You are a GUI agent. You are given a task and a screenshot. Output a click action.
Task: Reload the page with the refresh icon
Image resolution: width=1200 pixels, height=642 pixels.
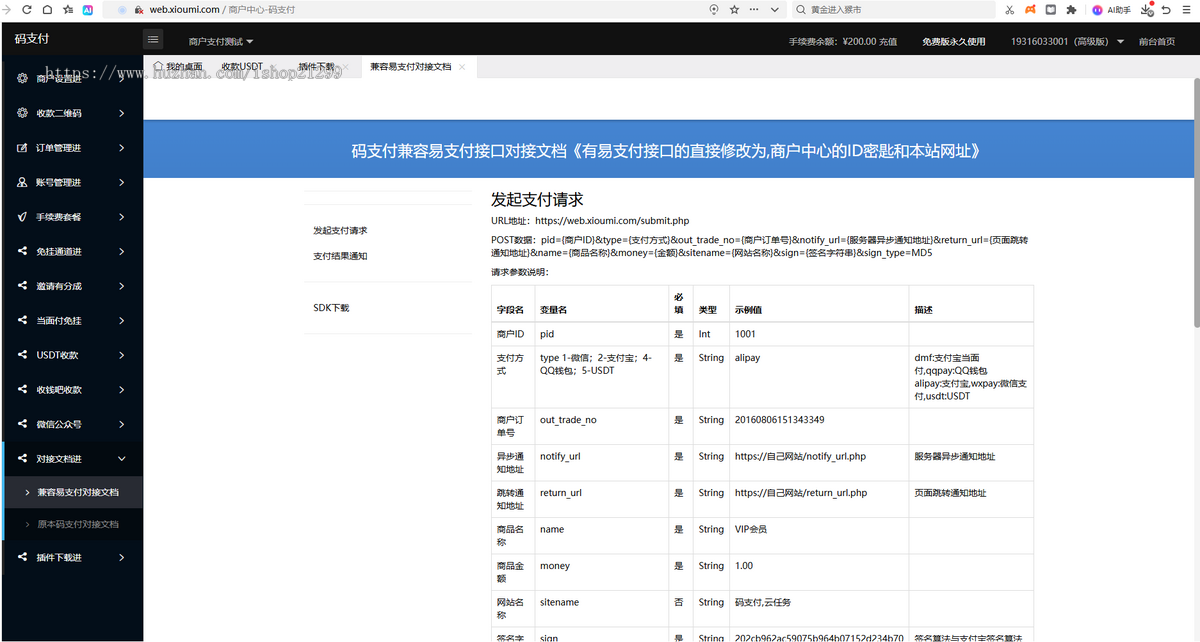point(27,9)
